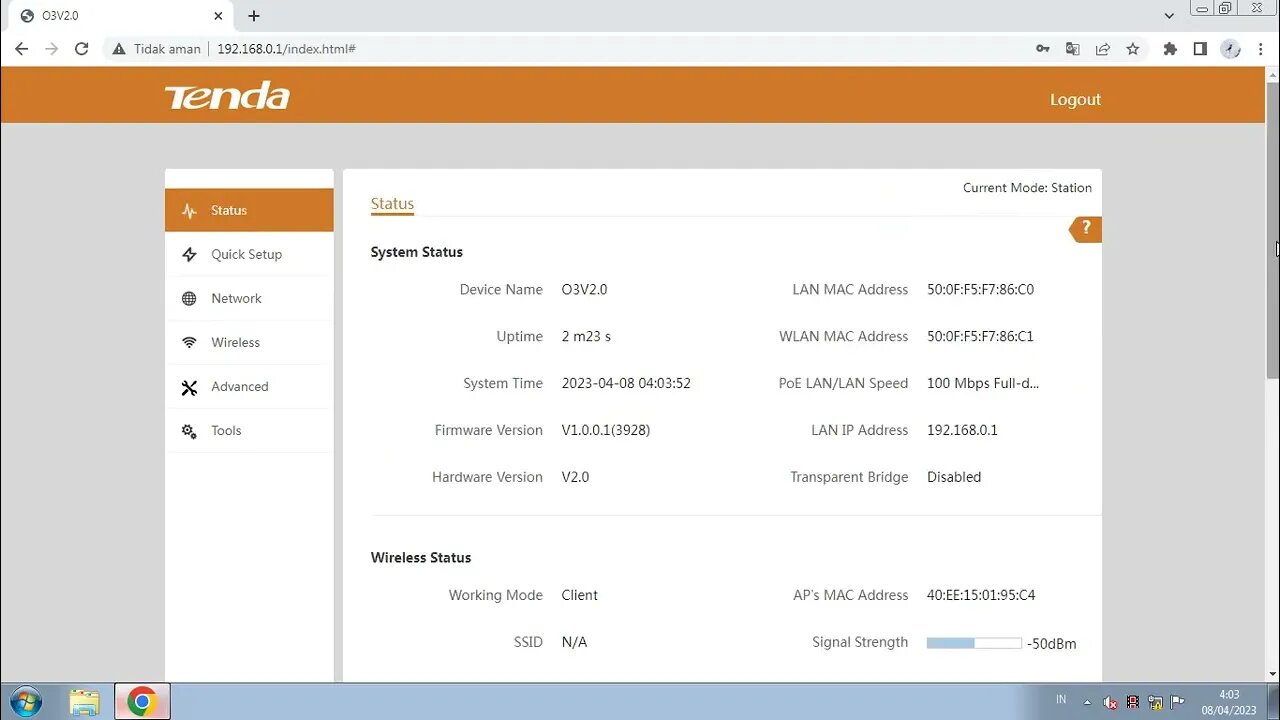Click the signal strength bar

pyautogui.click(x=974, y=643)
